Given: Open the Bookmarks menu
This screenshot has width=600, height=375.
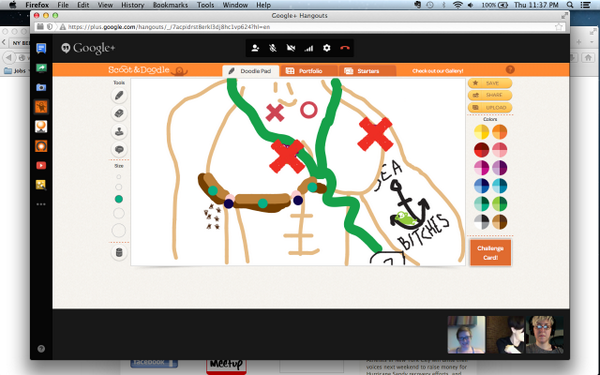Looking at the screenshot, I should click(x=170, y=5).
